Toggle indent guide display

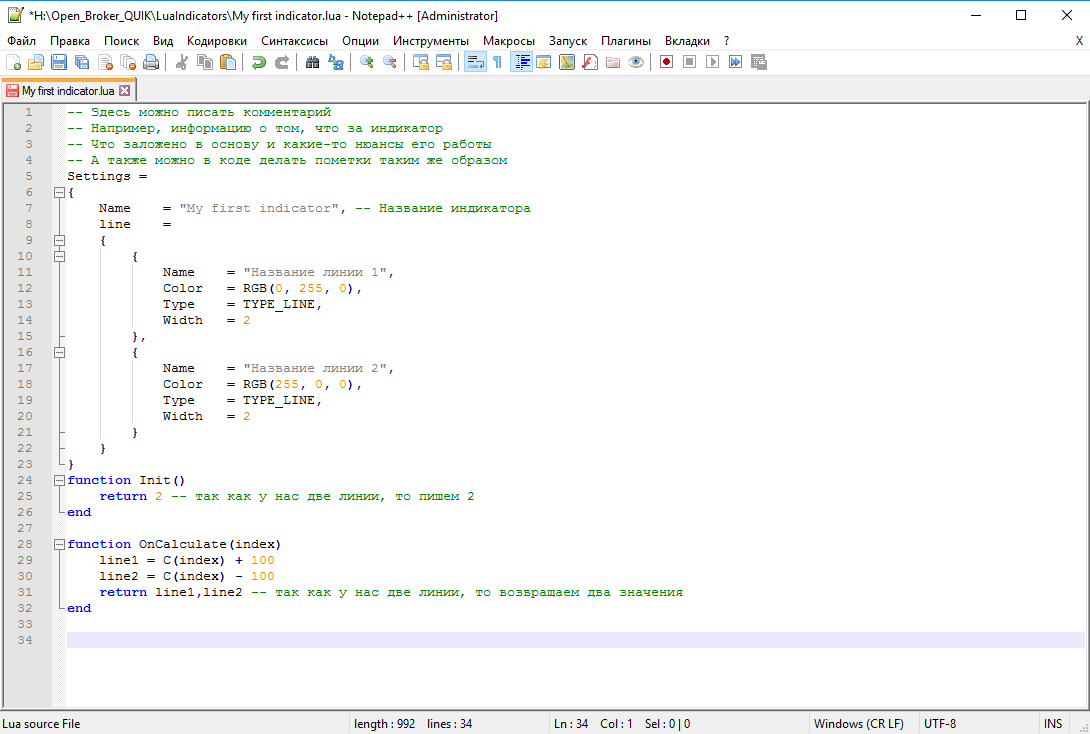[x=521, y=63]
